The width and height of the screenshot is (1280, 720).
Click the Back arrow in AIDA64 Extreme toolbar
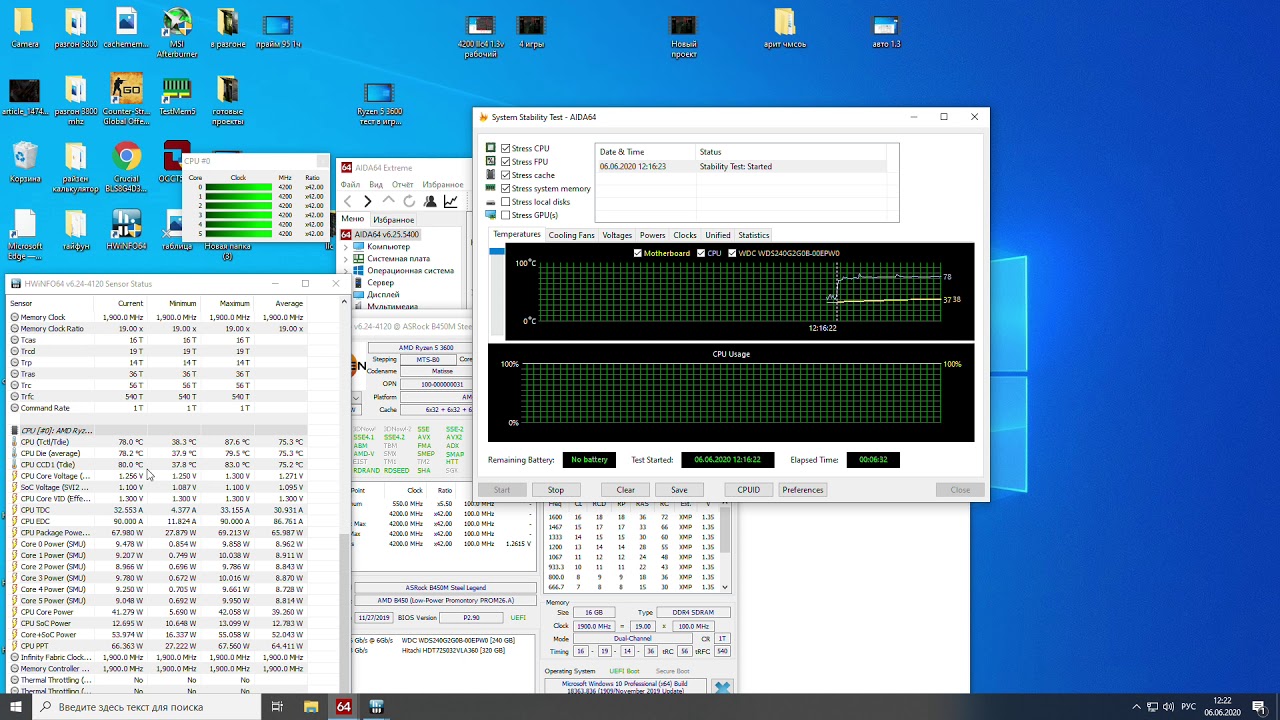tap(347, 202)
